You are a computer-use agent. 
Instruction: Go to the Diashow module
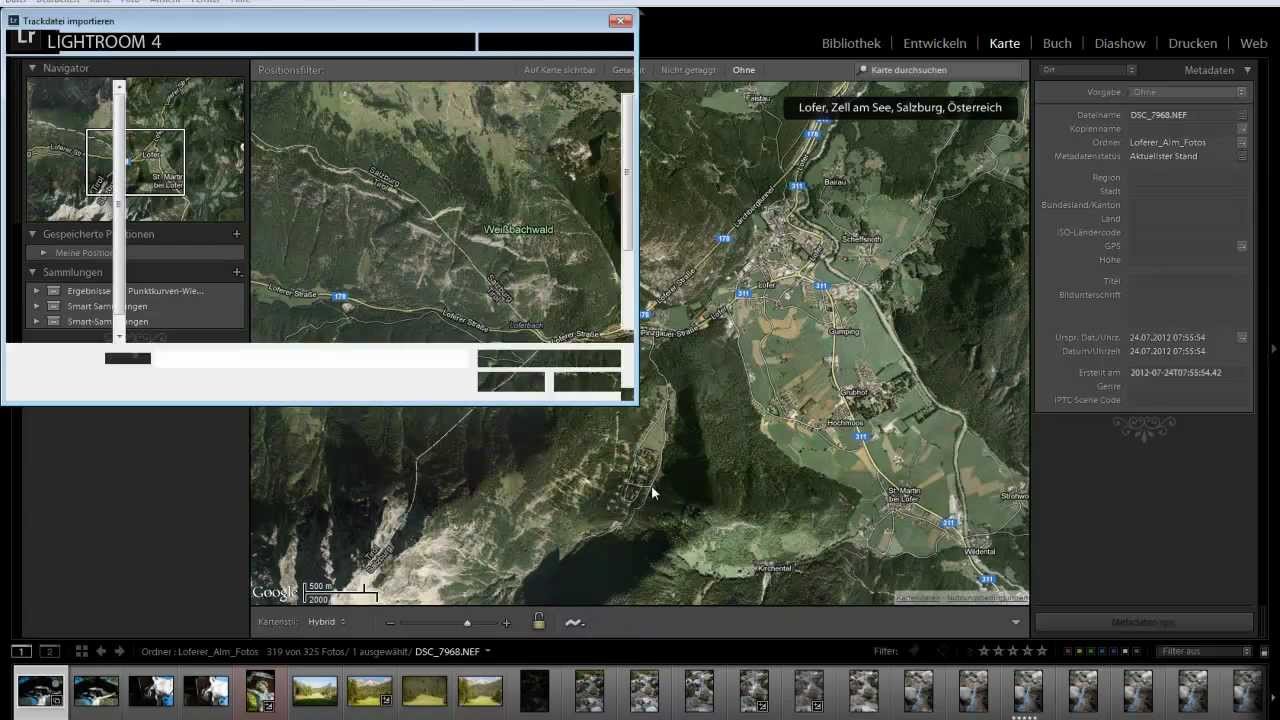(1120, 43)
